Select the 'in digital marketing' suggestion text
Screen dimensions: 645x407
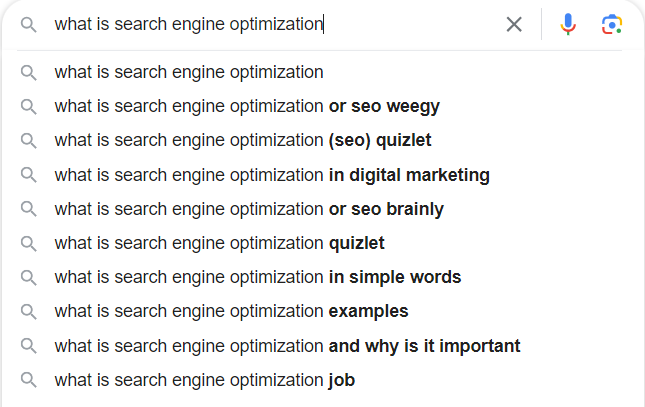click(x=272, y=175)
